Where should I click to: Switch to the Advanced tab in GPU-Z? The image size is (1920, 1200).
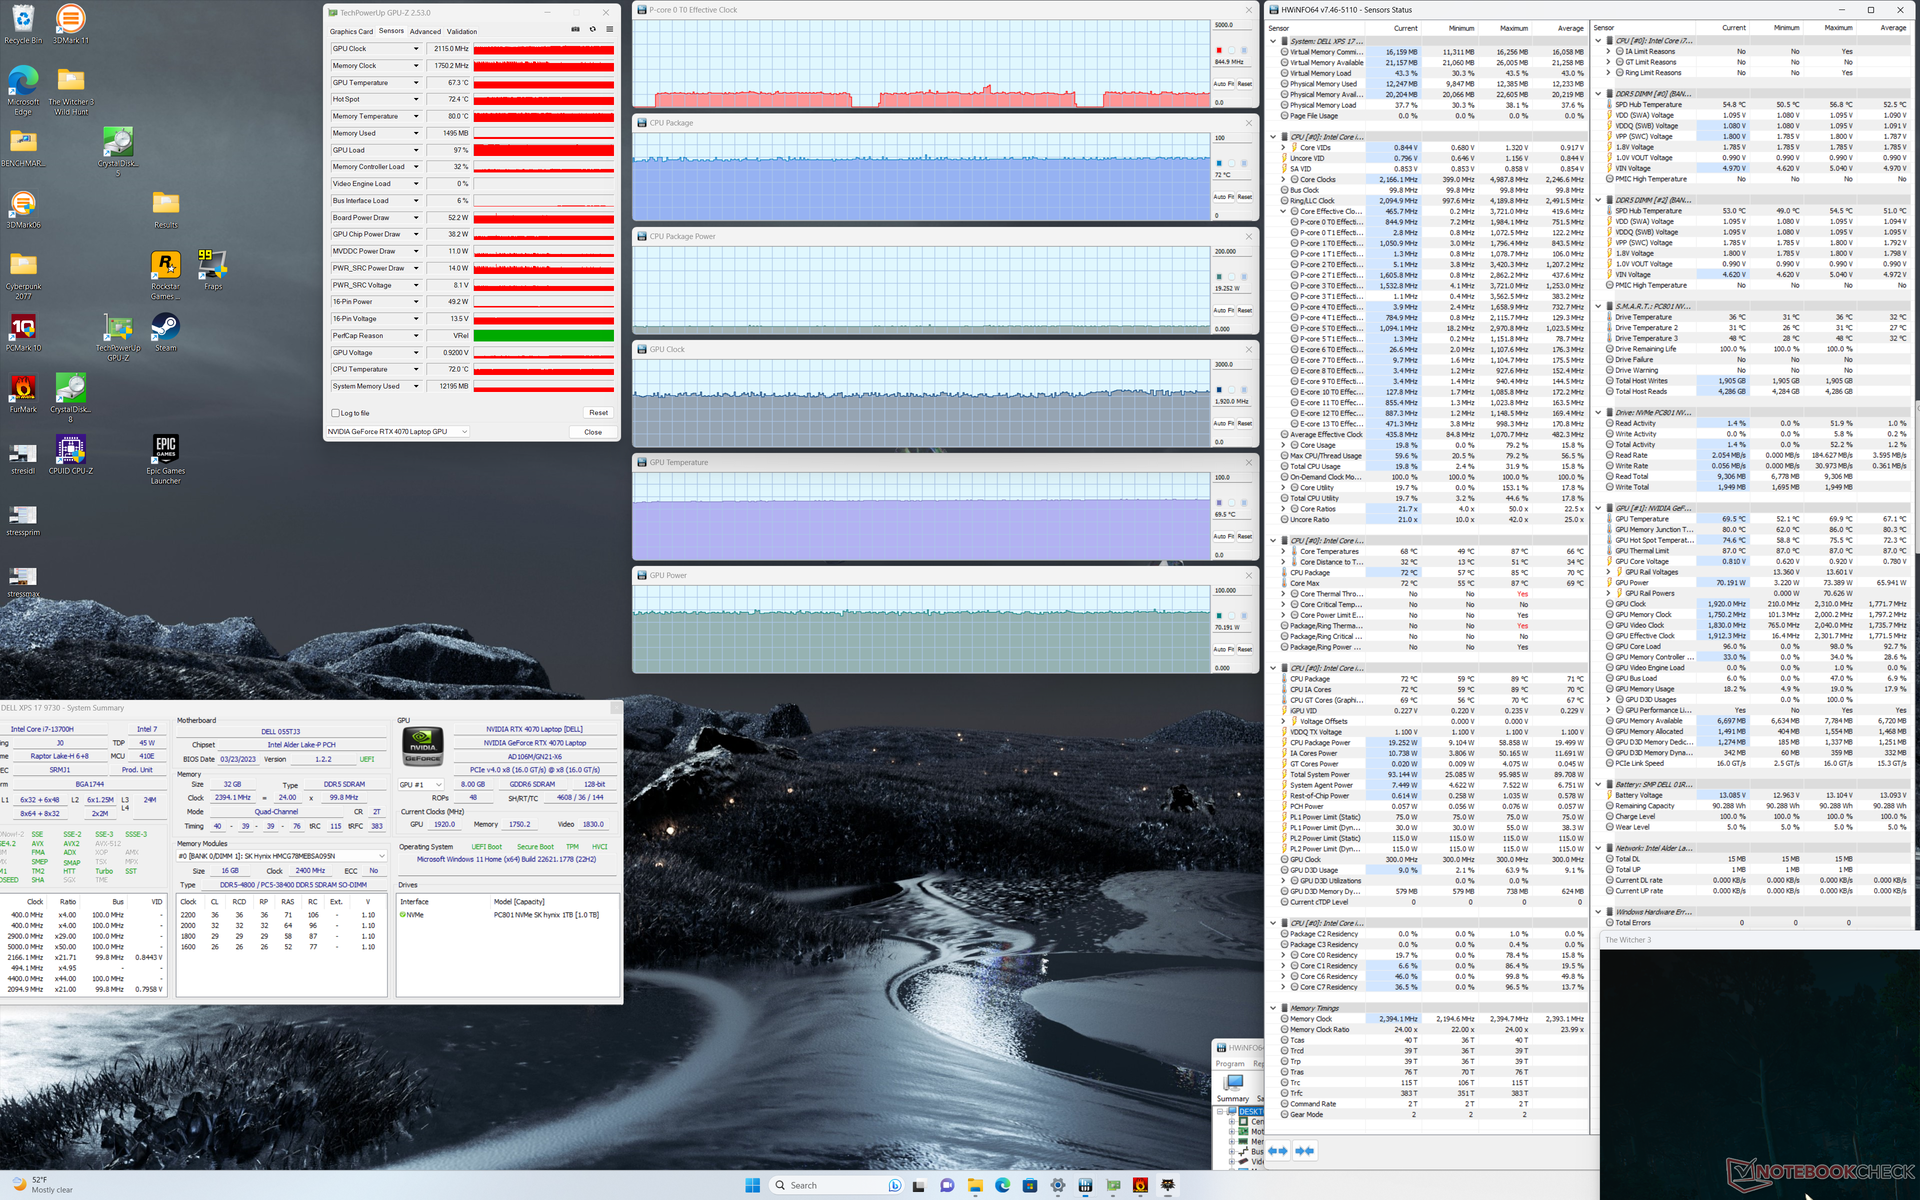pos(424,31)
